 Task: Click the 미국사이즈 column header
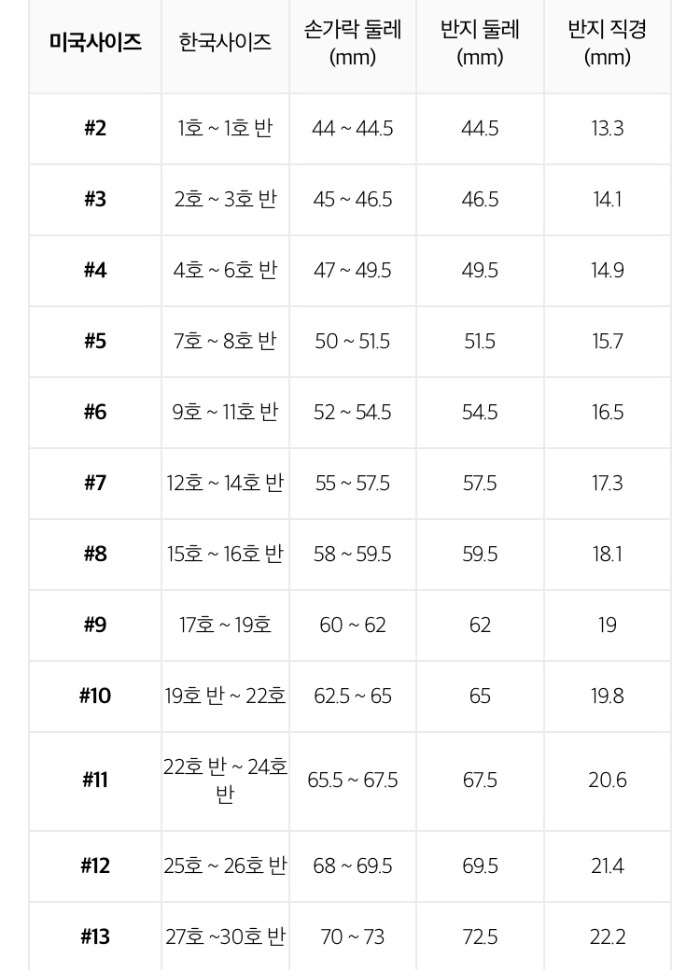pos(95,43)
